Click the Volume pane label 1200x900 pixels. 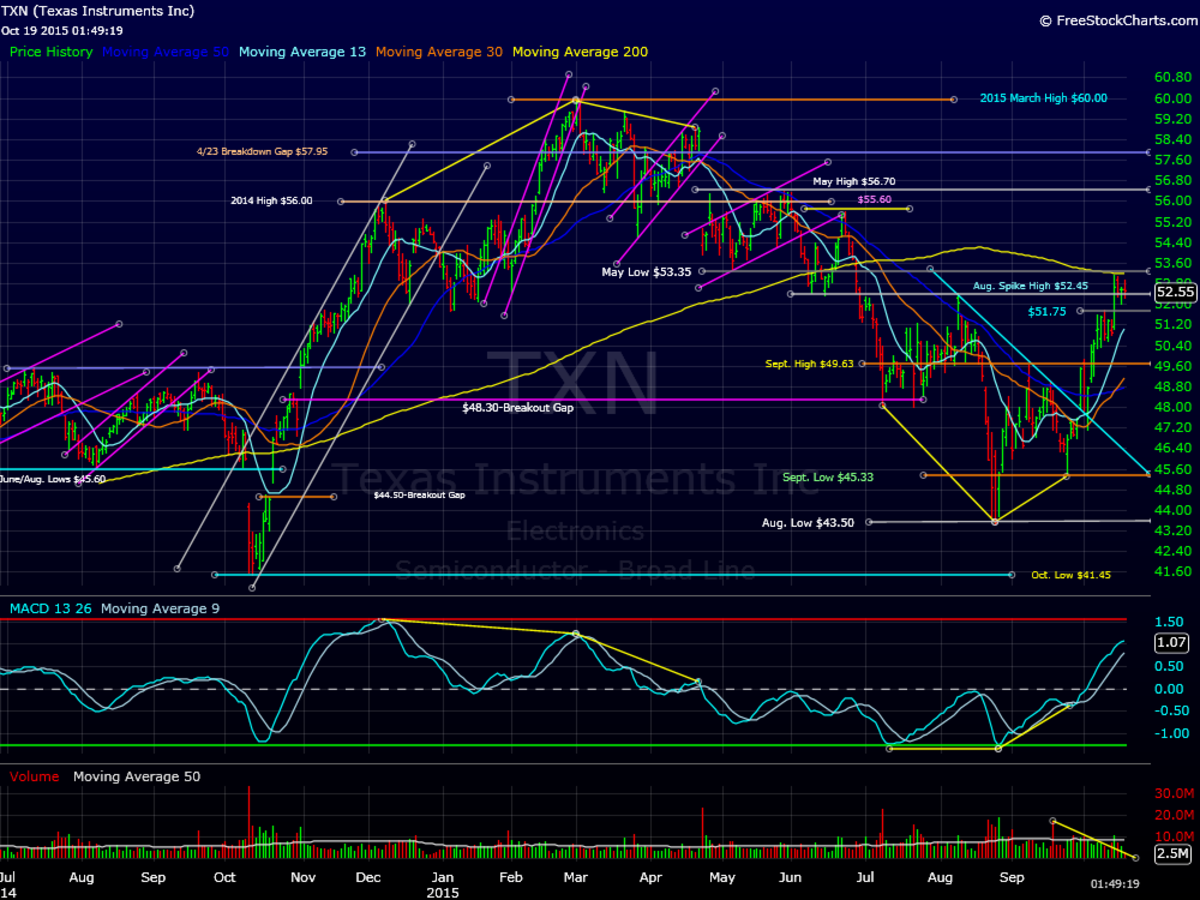[34, 776]
